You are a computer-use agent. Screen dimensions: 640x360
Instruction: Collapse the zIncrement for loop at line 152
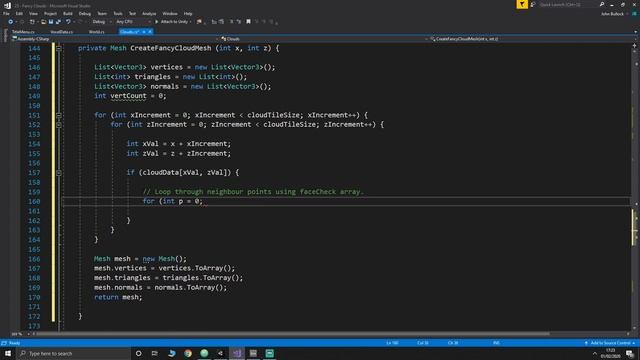tap(59, 124)
